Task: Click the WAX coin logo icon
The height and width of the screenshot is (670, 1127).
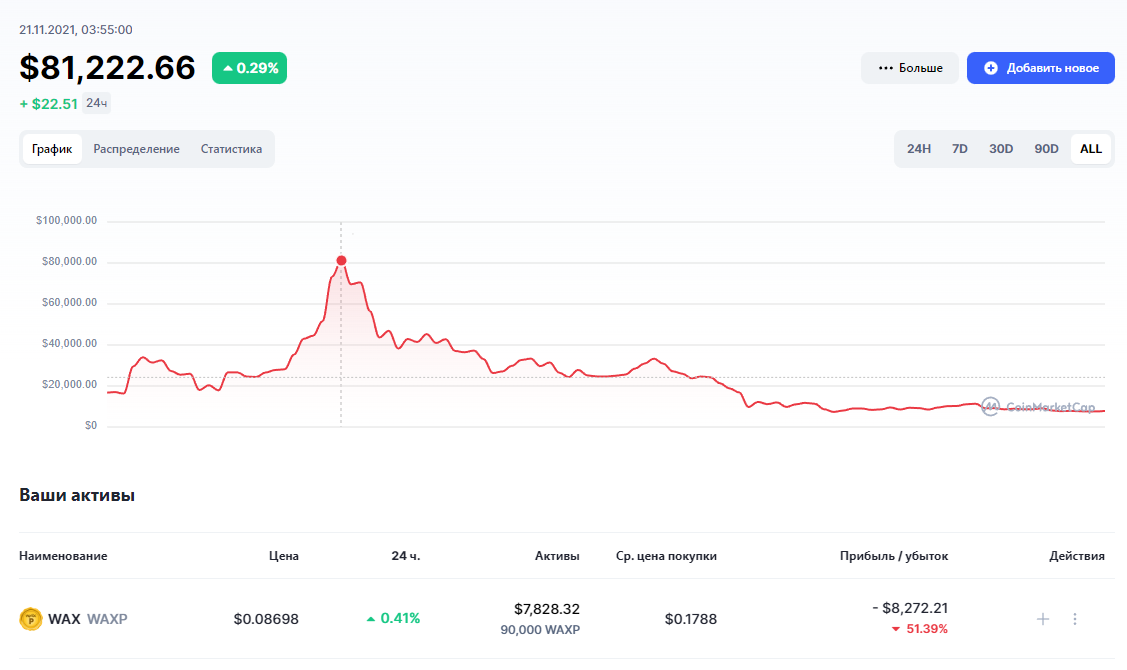Action: coord(30,619)
